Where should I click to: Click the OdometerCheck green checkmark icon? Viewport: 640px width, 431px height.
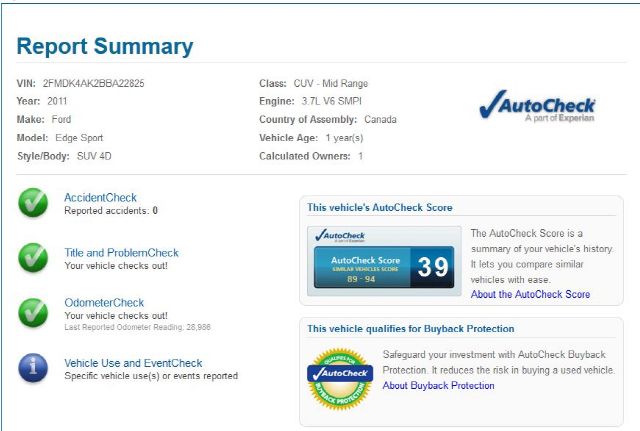pos(33,313)
